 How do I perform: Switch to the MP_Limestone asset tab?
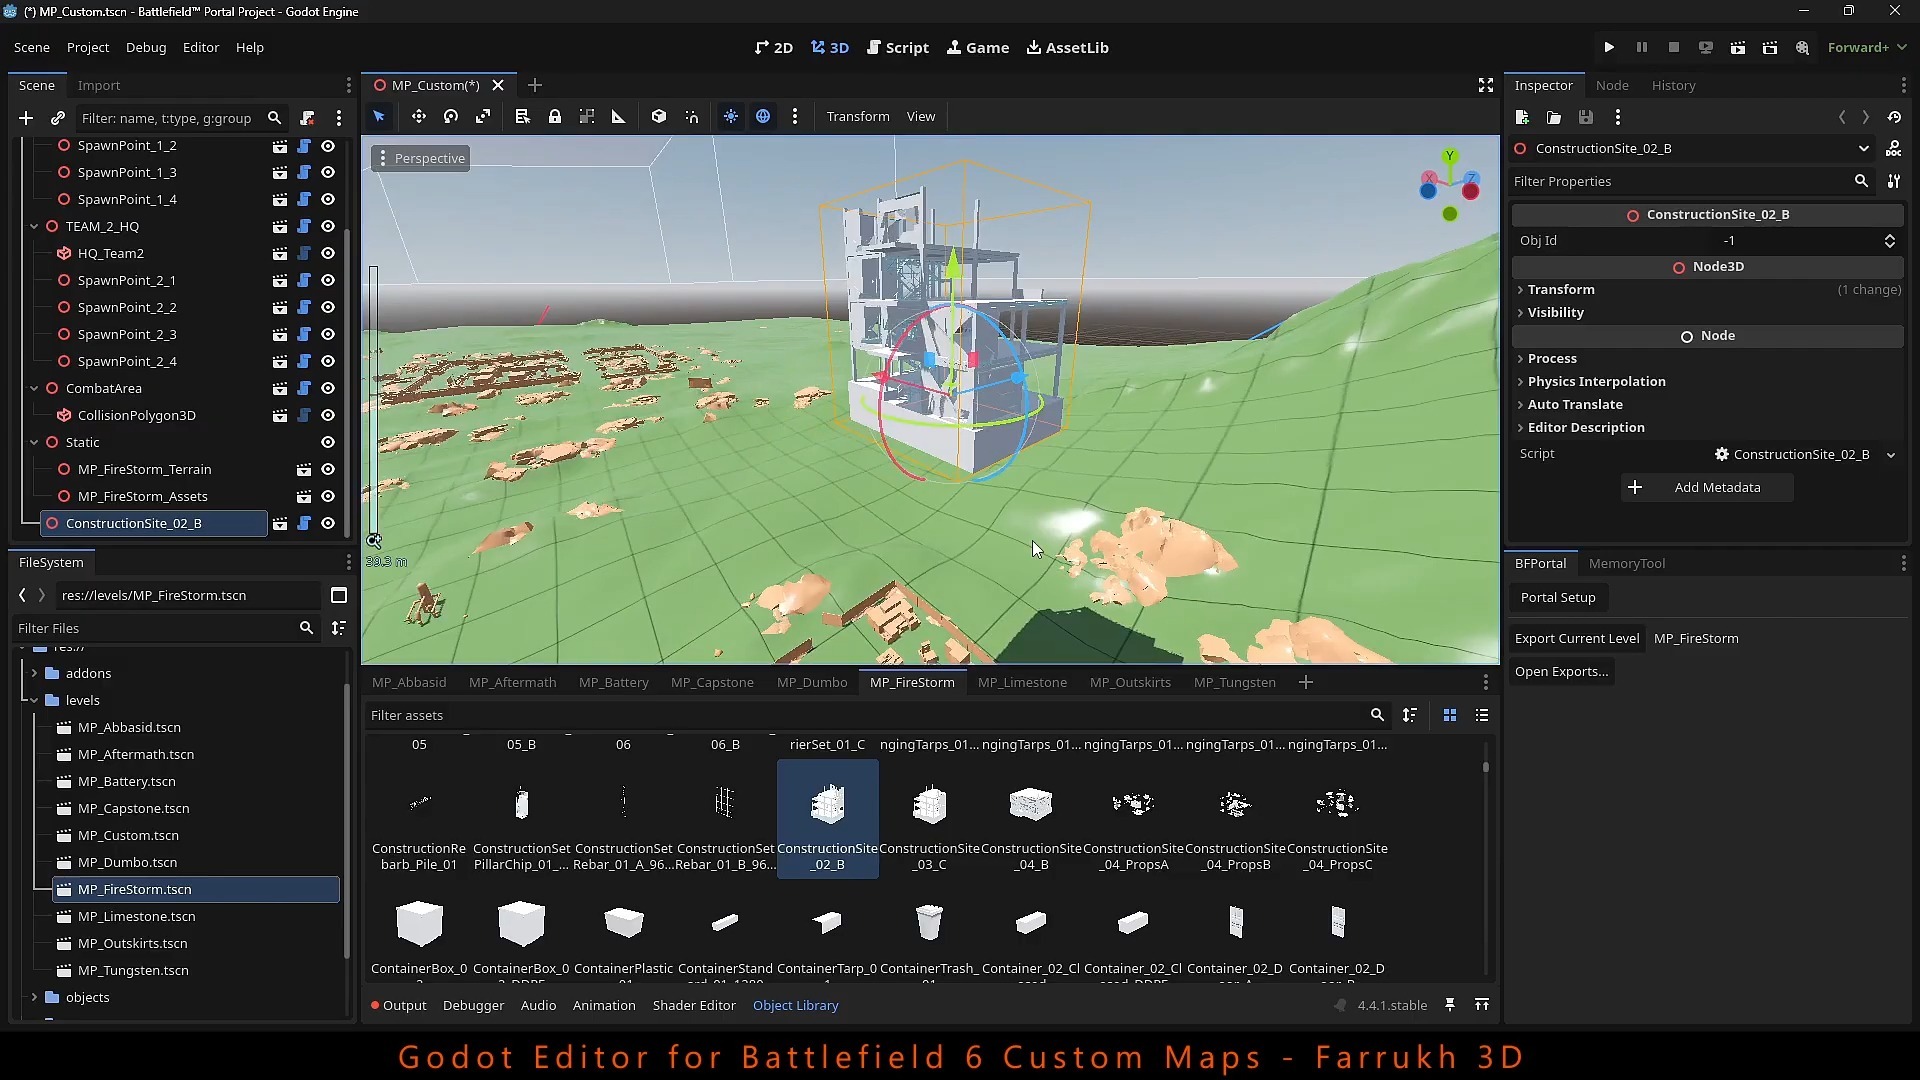1022,682
